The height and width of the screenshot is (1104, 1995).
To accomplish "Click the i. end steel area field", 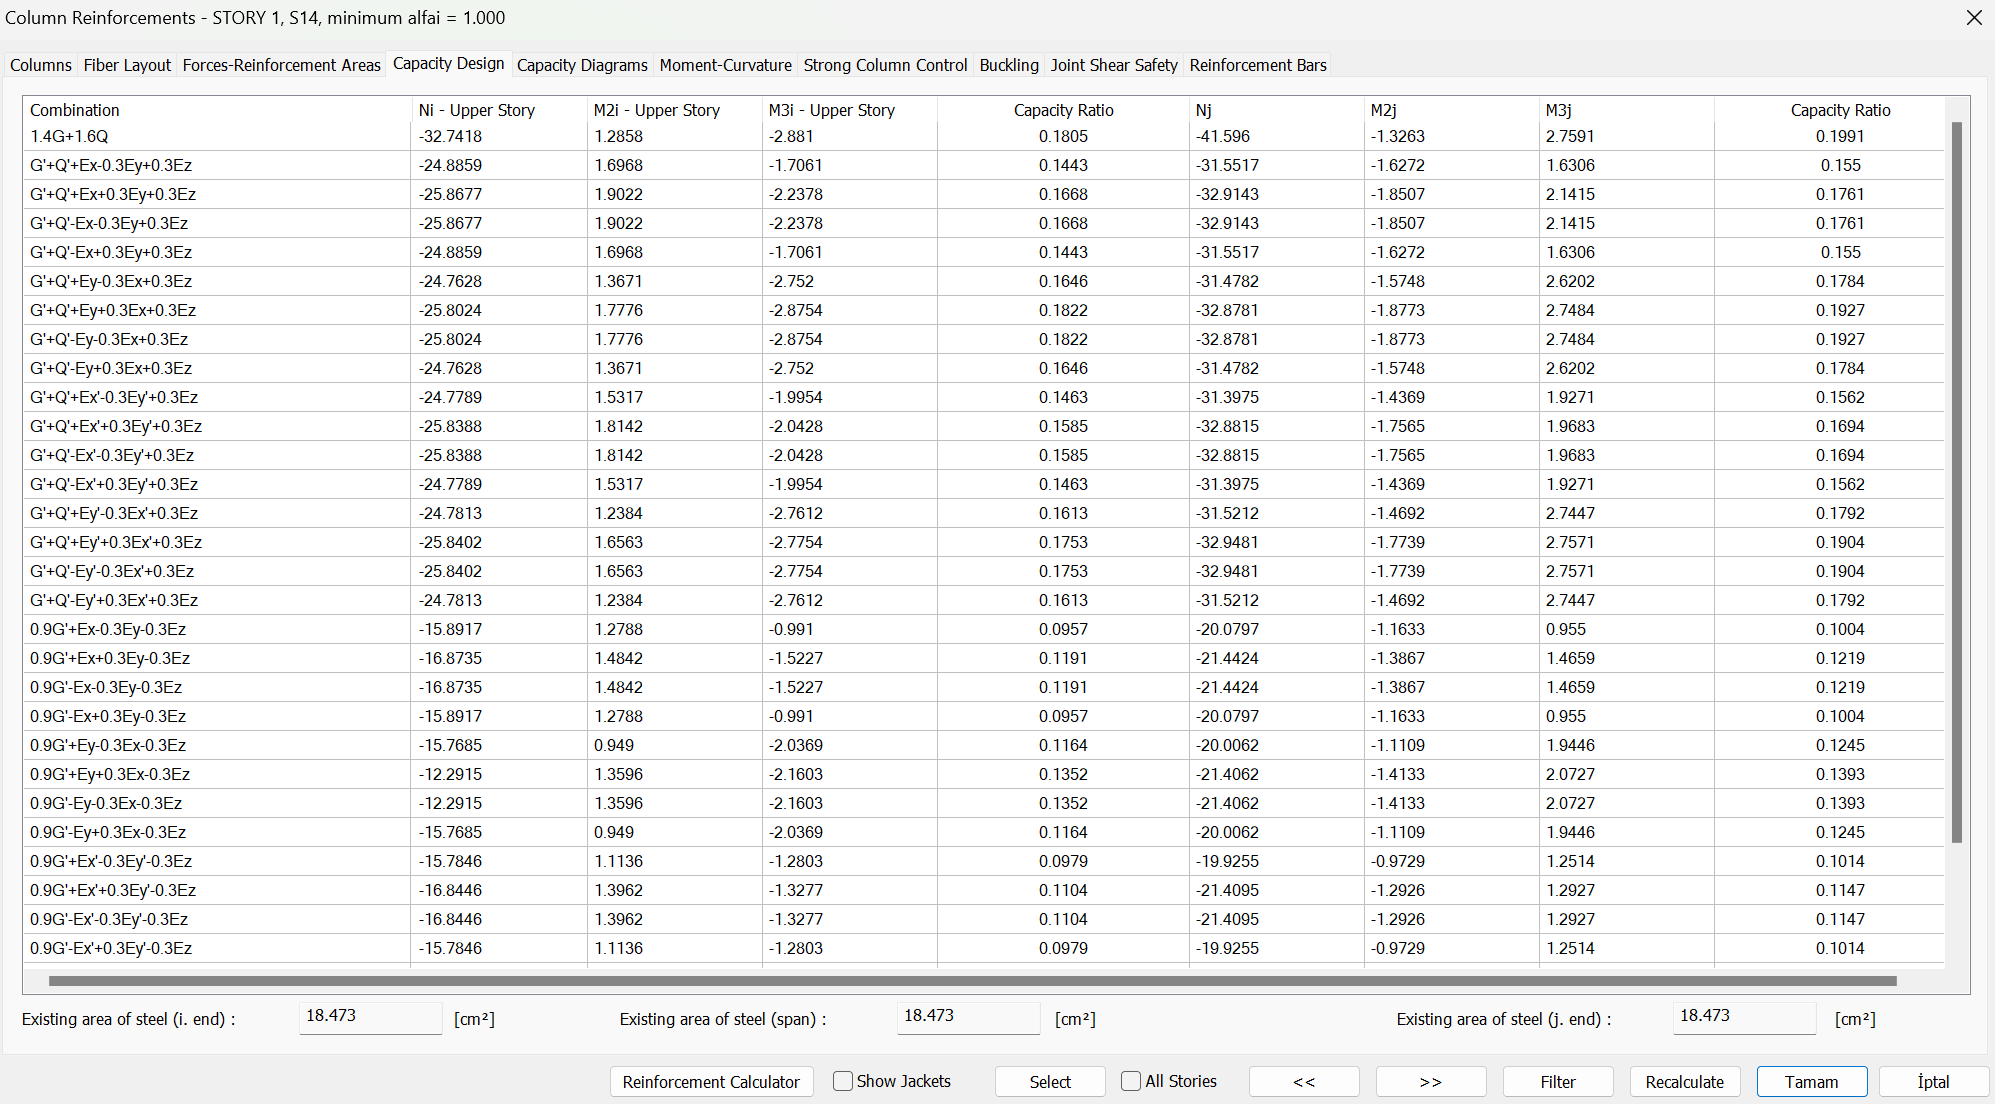I will [369, 1017].
